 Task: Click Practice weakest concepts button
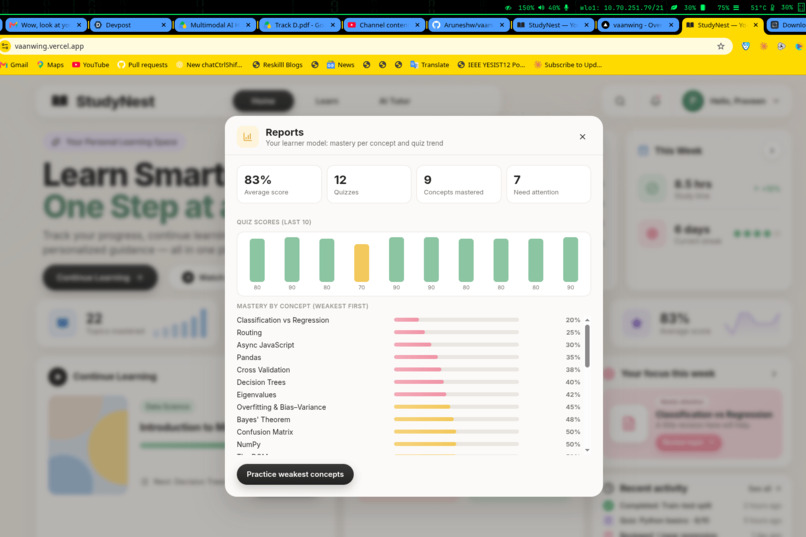295,474
